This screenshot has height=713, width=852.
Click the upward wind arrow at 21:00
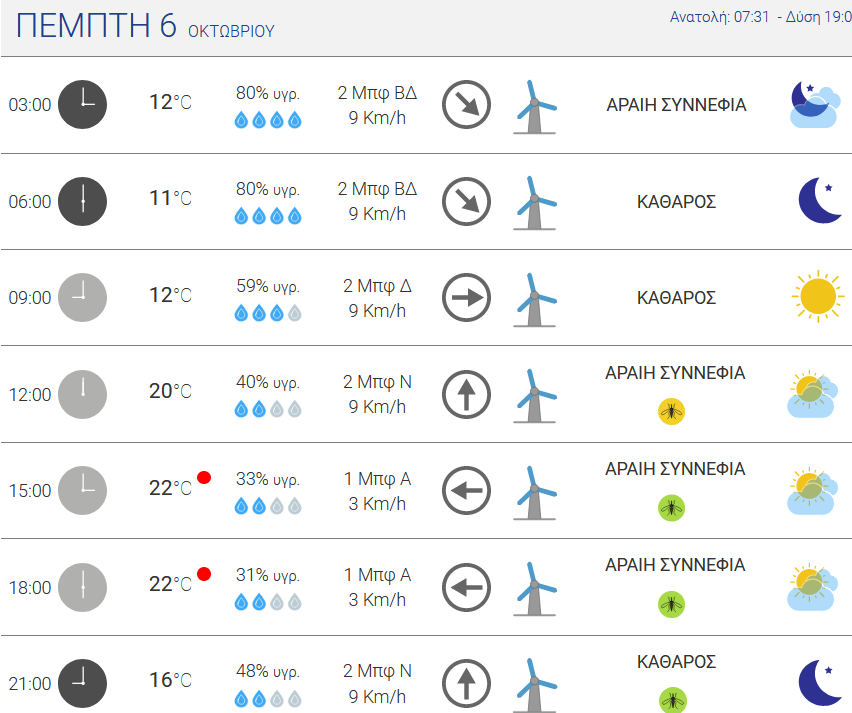tap(466, 684)
